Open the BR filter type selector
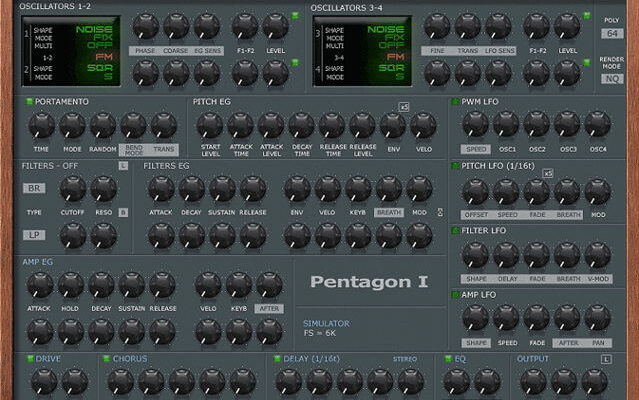639x400 pixels. click(x=35, y=187)
